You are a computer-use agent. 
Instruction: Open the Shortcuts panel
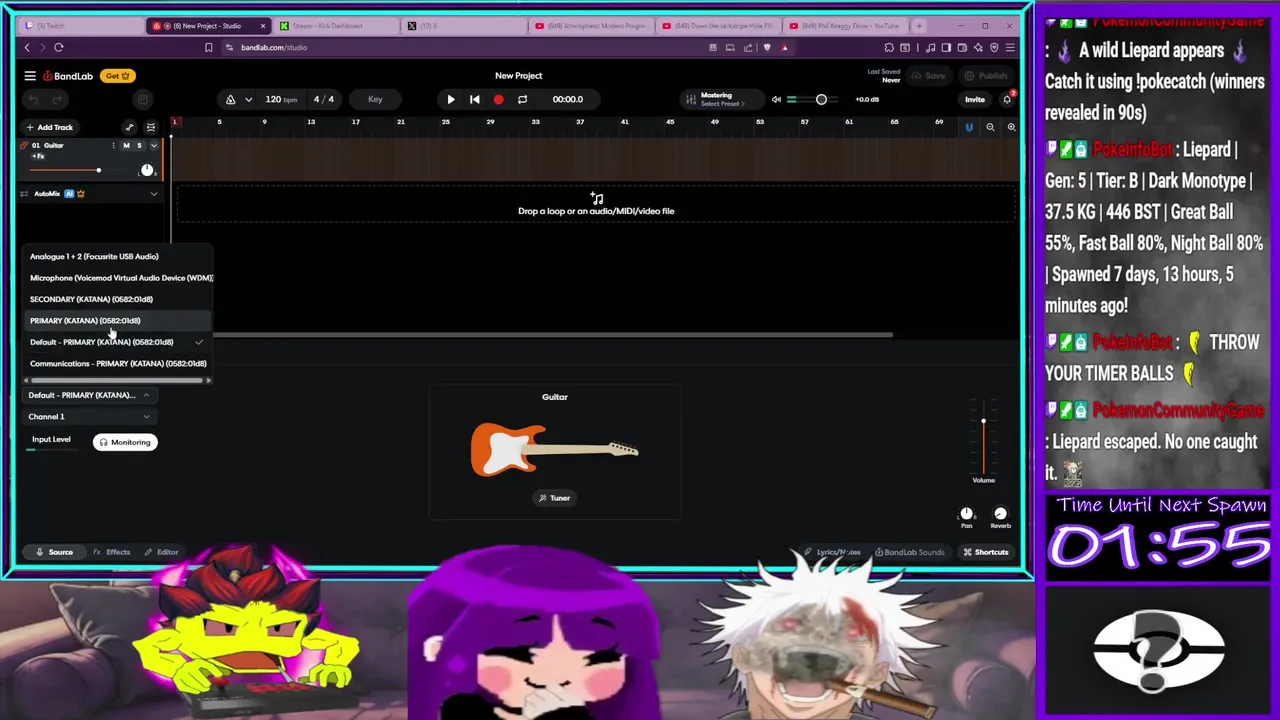pos(985,552)
